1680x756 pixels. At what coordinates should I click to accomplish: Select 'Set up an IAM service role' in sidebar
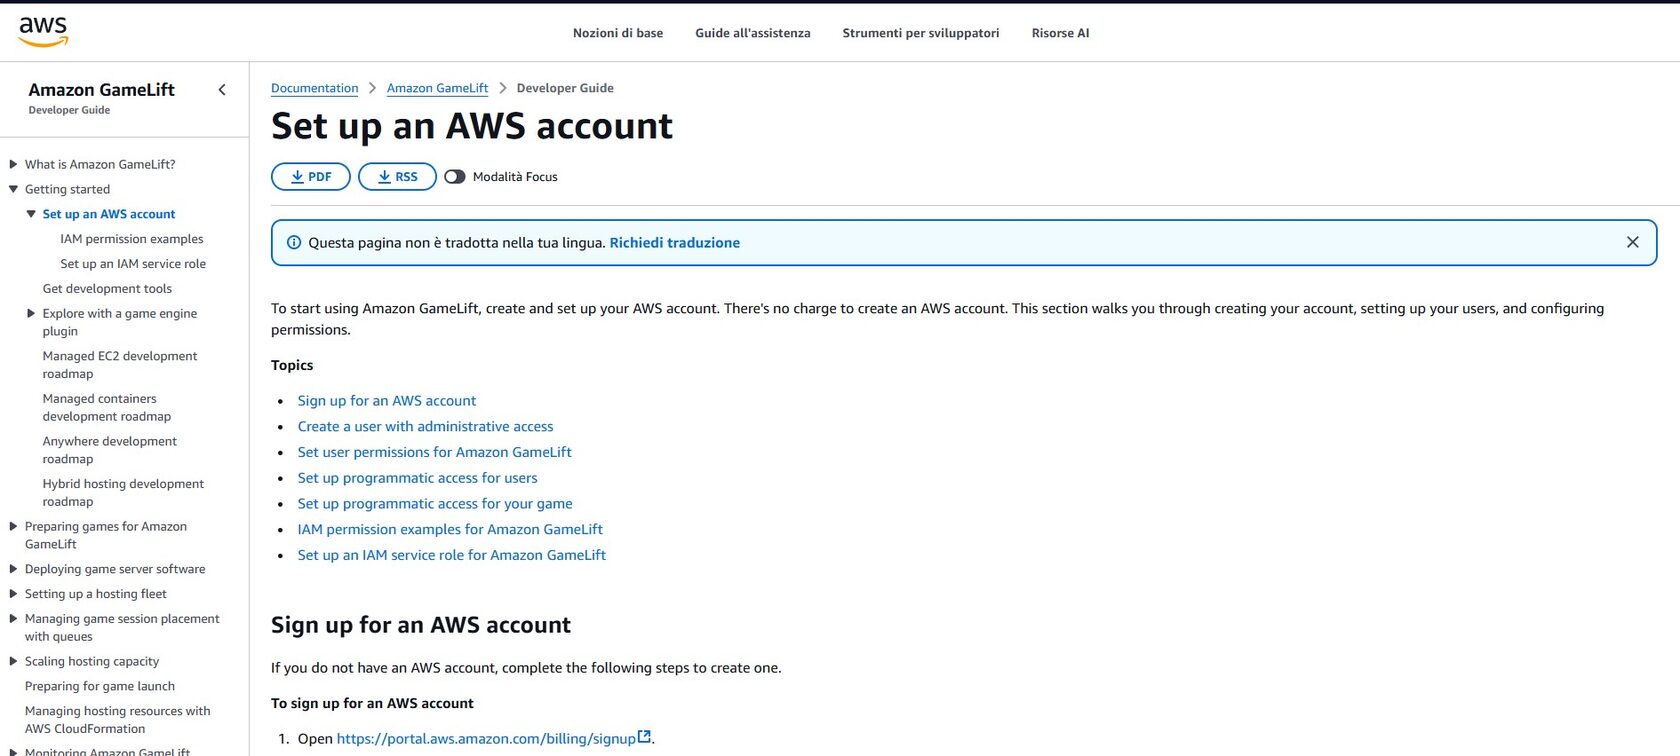[x=133, y=264]
